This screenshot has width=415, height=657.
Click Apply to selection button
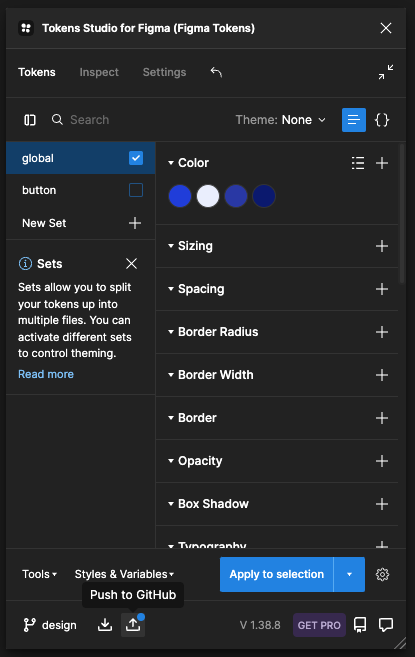tap(277, 574)
